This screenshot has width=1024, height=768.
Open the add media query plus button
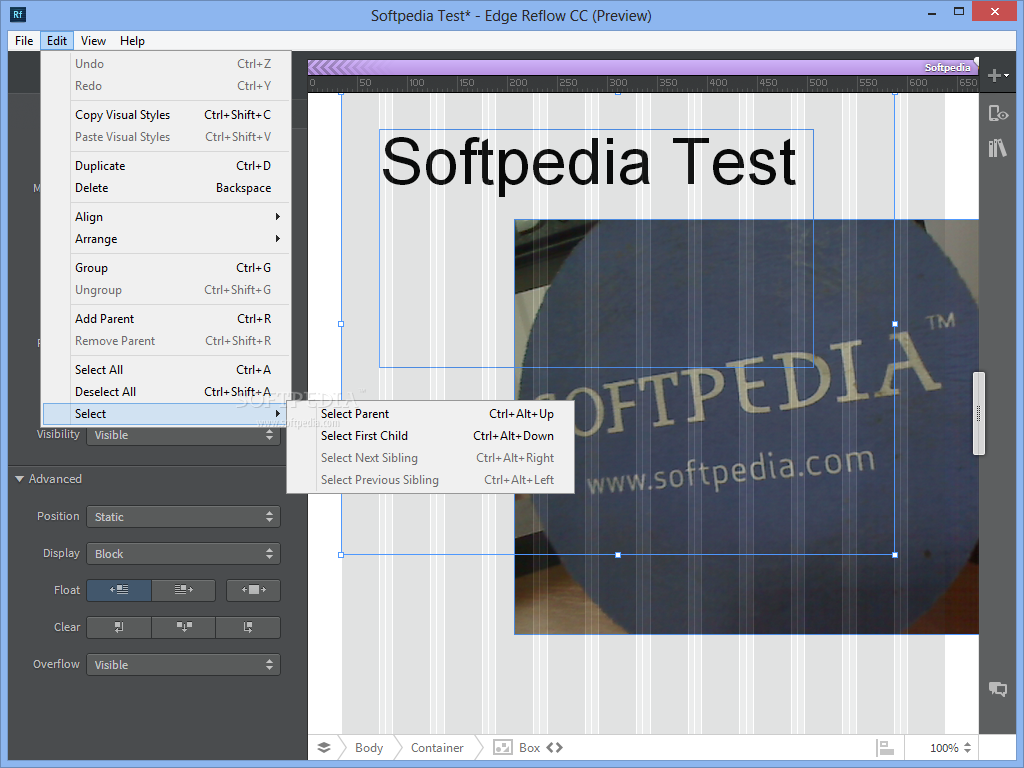(x=998, y=76)
